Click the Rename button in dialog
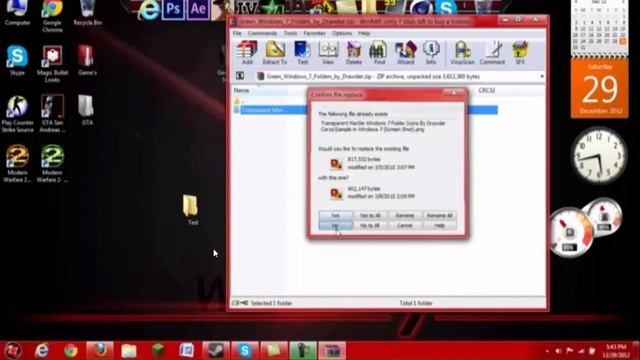The image size is (640, 360). (x=404, y=215)
